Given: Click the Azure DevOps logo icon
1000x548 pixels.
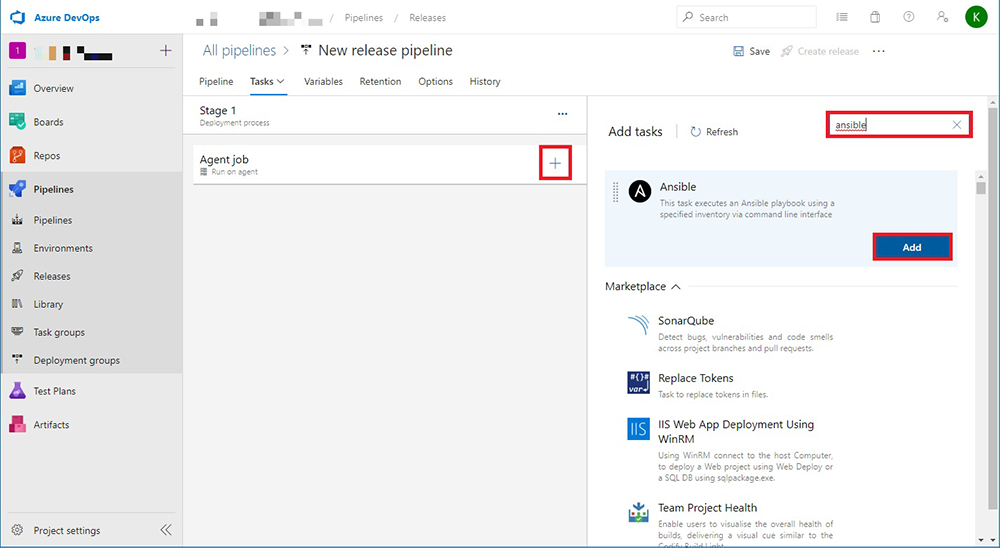Looking at the screenshot, I should tap(17, 17).
